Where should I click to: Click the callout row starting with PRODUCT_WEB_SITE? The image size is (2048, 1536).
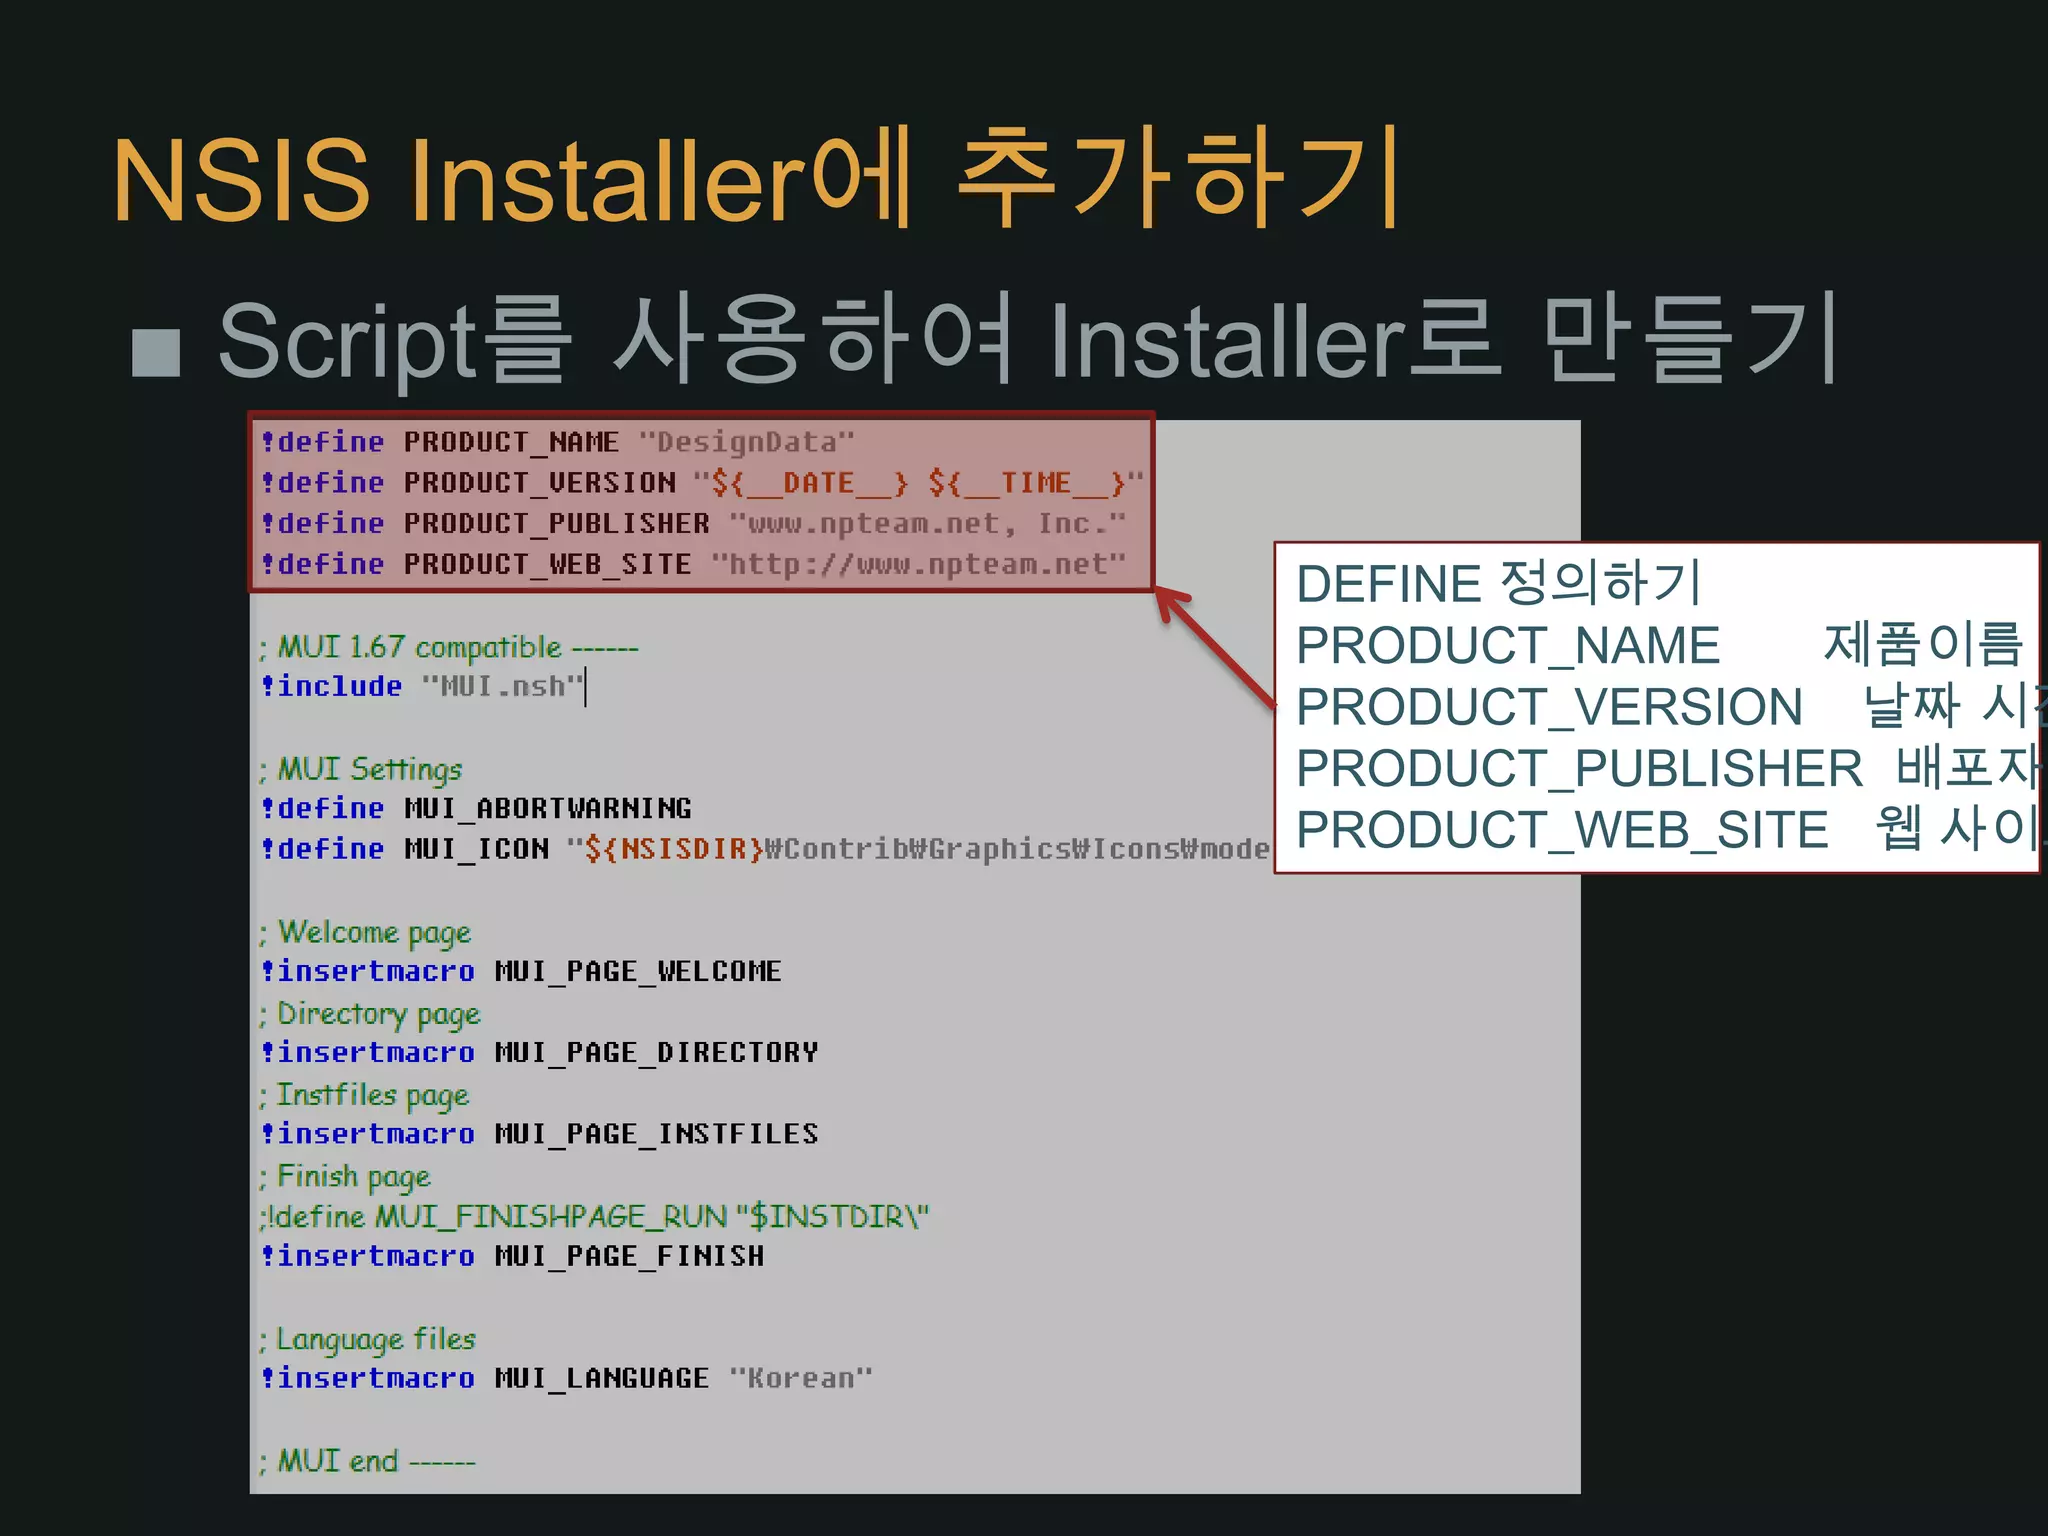[1668, 829]
